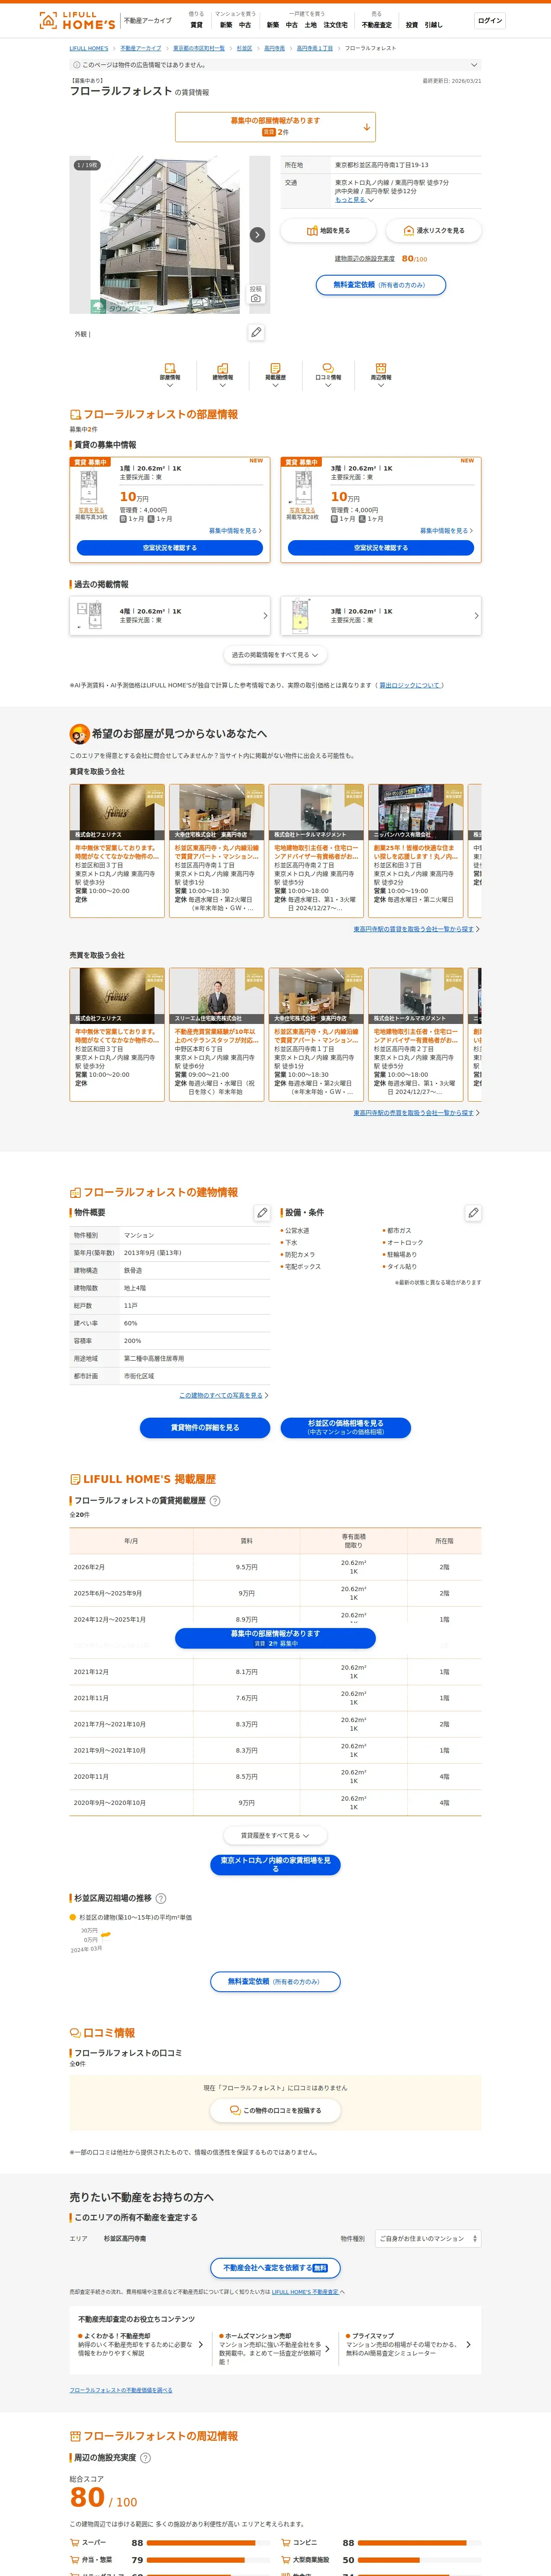This screenshot has width=551, height=2576.
Task: Open 新築 マンション menu in header
Action: coord(226,25)
